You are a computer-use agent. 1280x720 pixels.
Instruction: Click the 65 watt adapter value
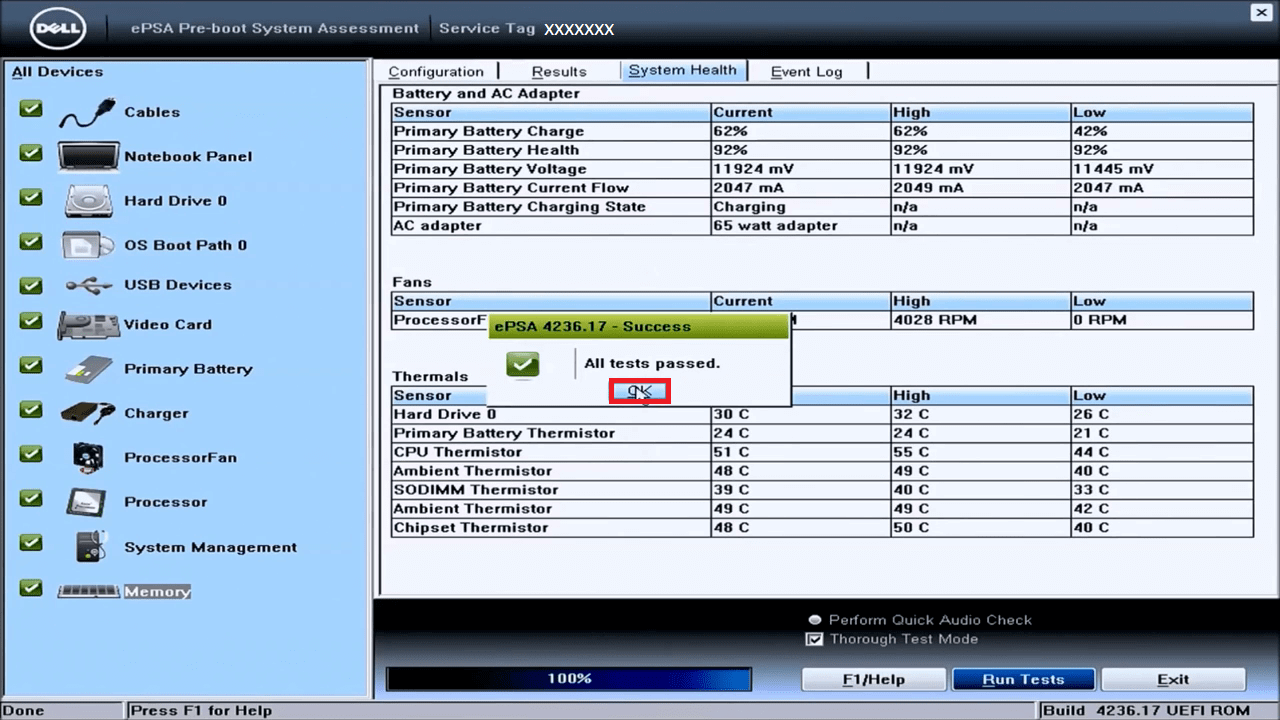tap(775, 226)
